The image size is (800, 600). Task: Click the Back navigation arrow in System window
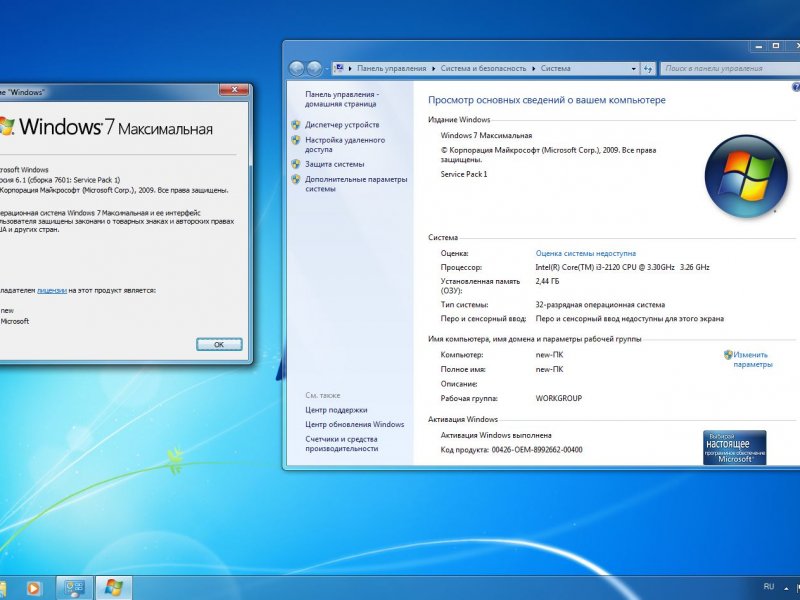(296, 68)
